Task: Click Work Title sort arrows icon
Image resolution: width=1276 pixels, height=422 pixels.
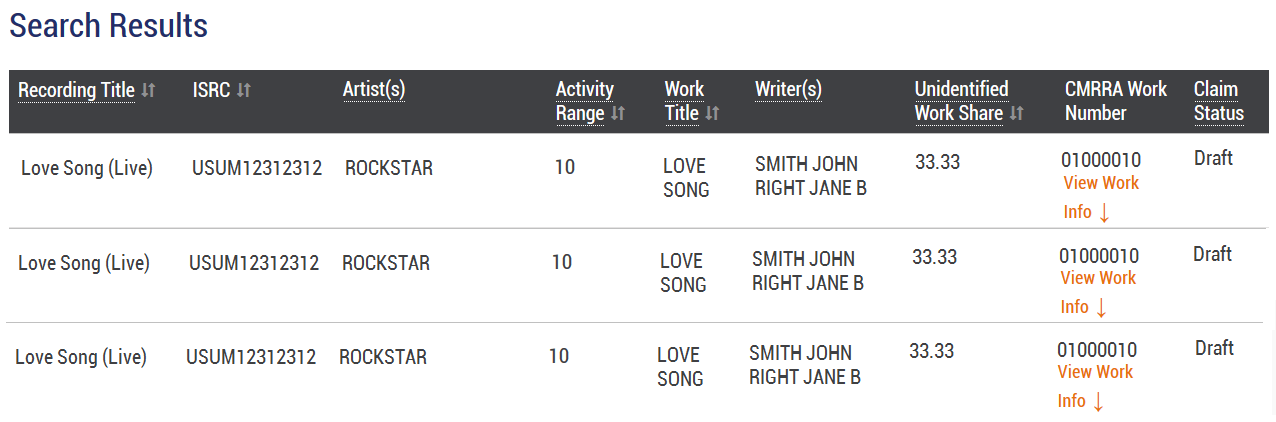Action: pos(712,114)
